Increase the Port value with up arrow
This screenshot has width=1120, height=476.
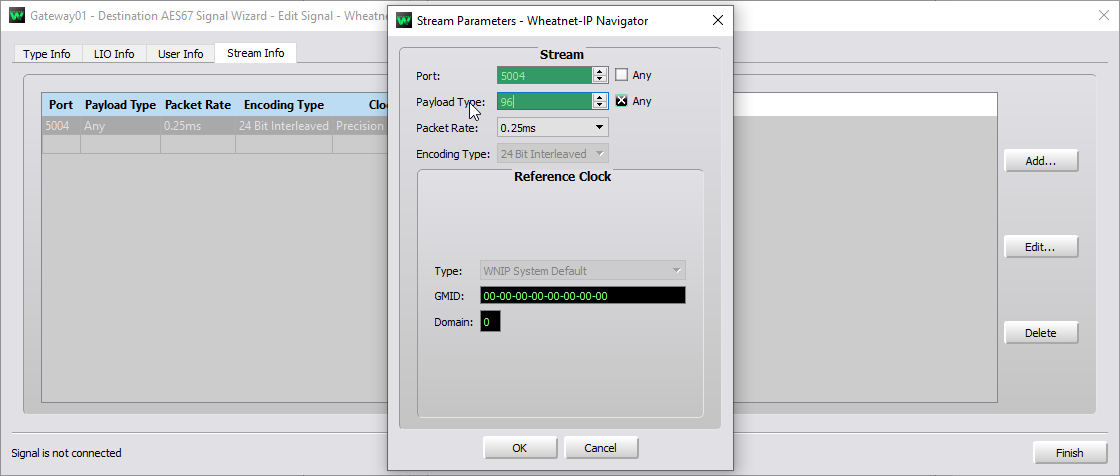pyautogui.click(x=600, y=71)
